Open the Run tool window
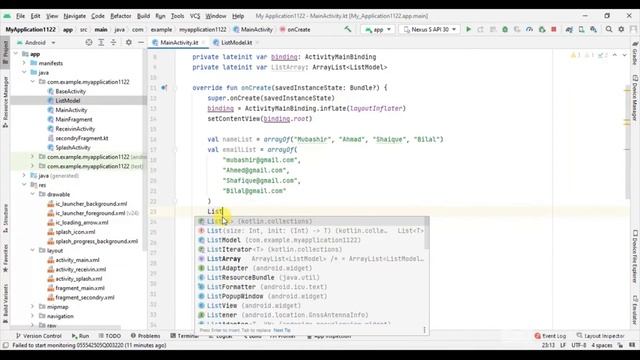Image resolution: width=640 pixels, height=360 pixels. [80, 336]
